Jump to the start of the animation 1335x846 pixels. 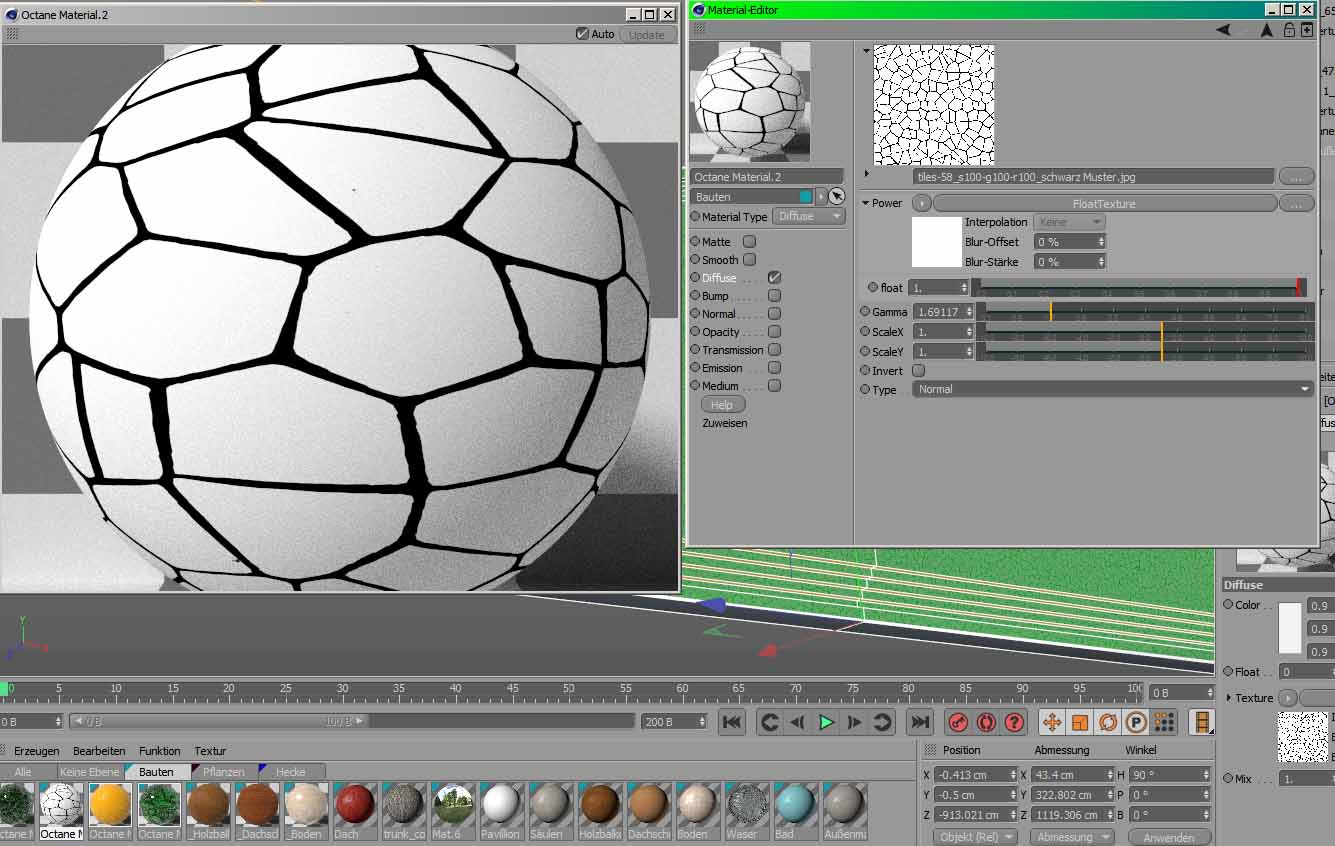point(732,722)
